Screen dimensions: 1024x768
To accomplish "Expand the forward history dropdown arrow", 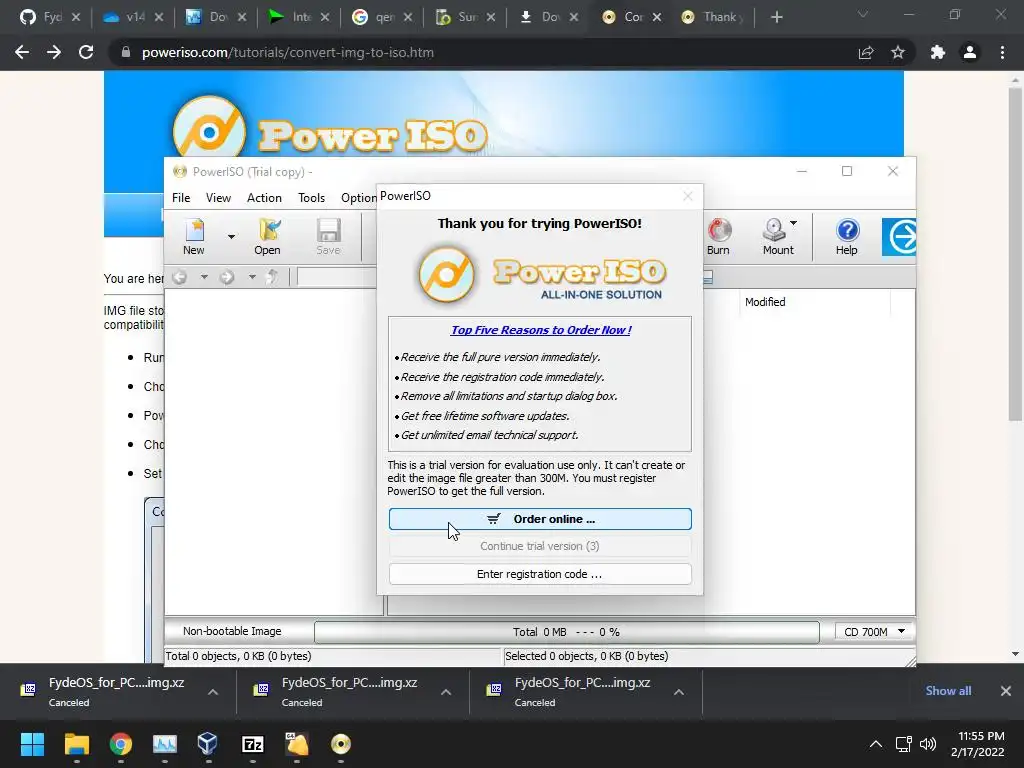I will (x=252, y=277).
